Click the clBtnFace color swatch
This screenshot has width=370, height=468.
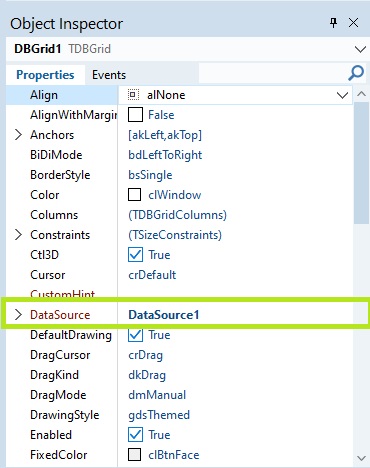(x=134, y=455)
